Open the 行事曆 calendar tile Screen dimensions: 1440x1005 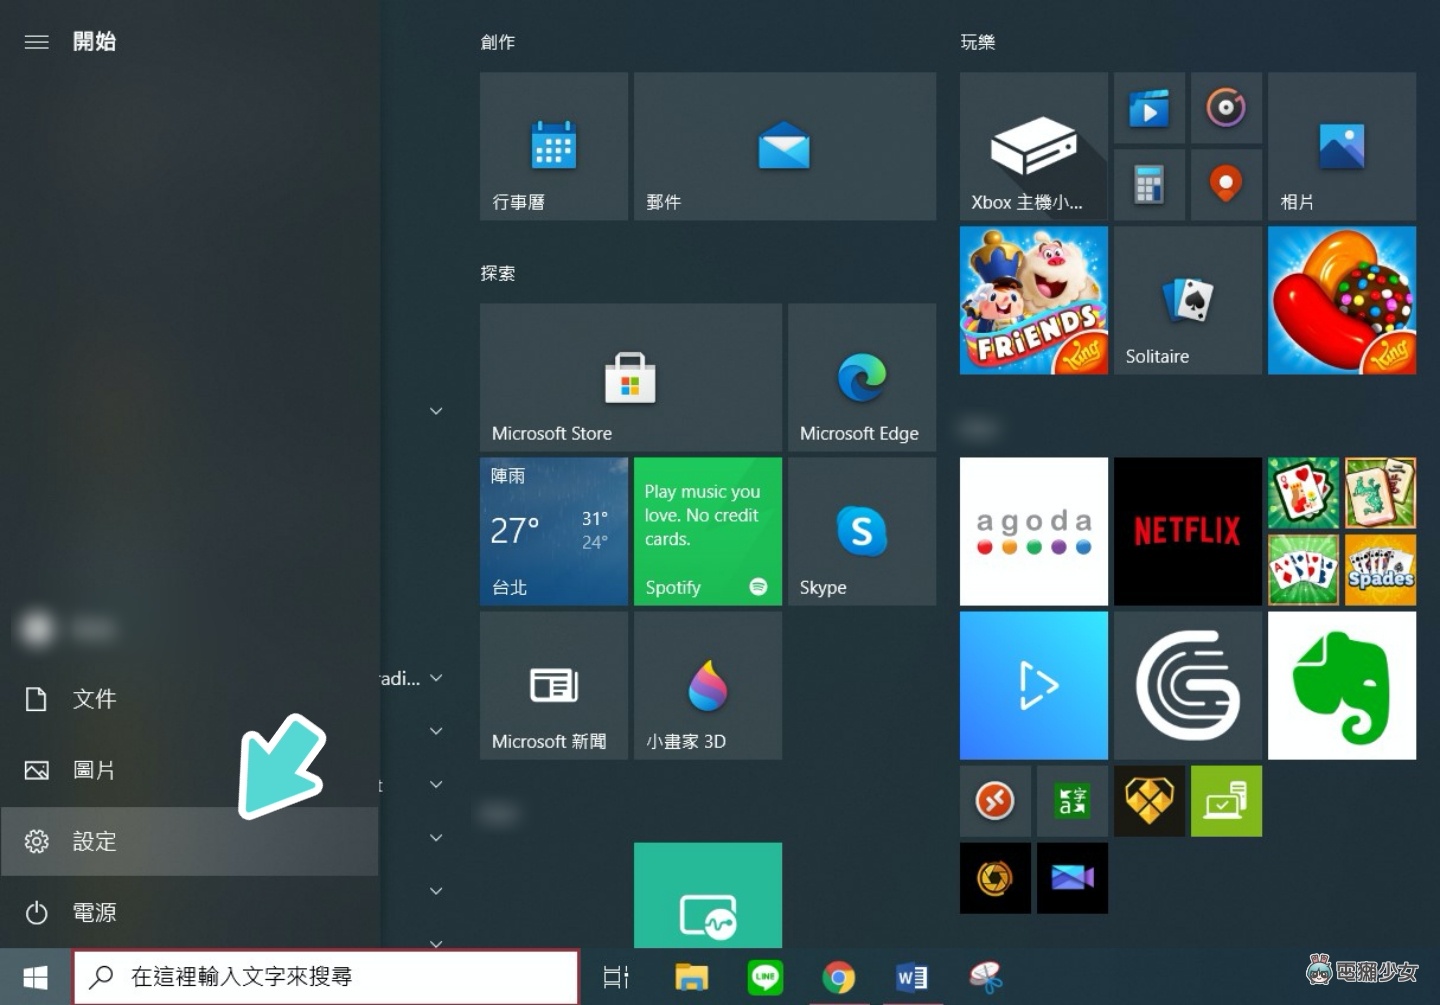[554, 146]
